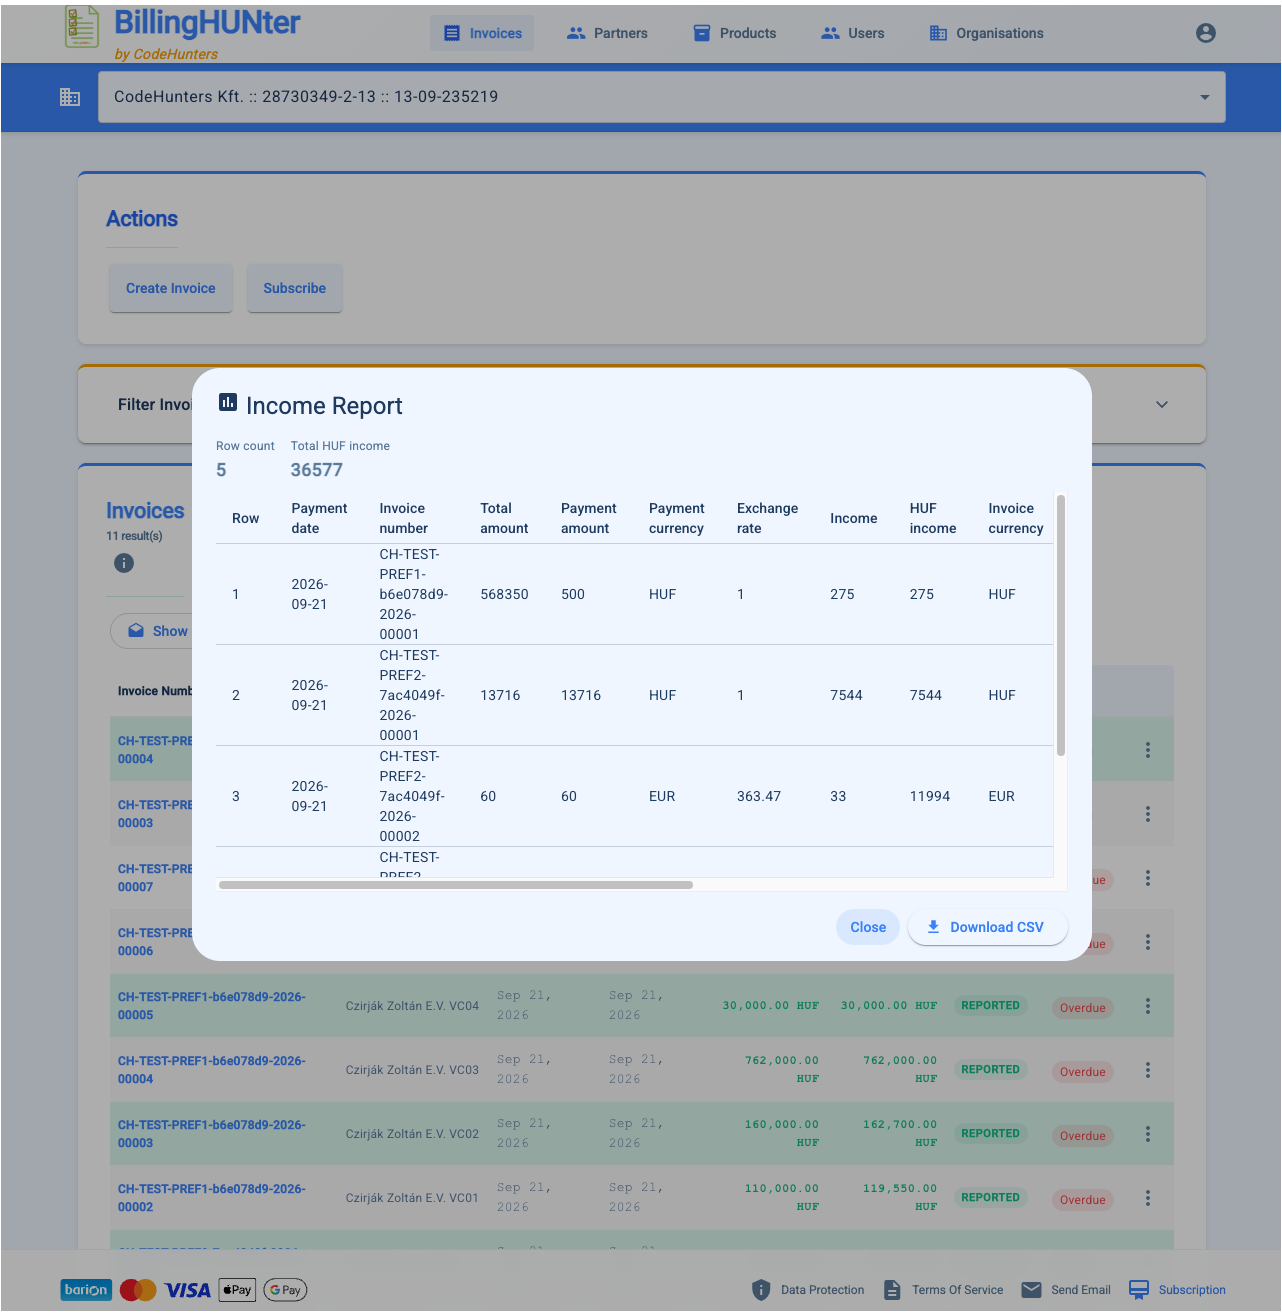Click HUF income value 11994
The width and height of the screenshot is (1282, 1316).
930,796
